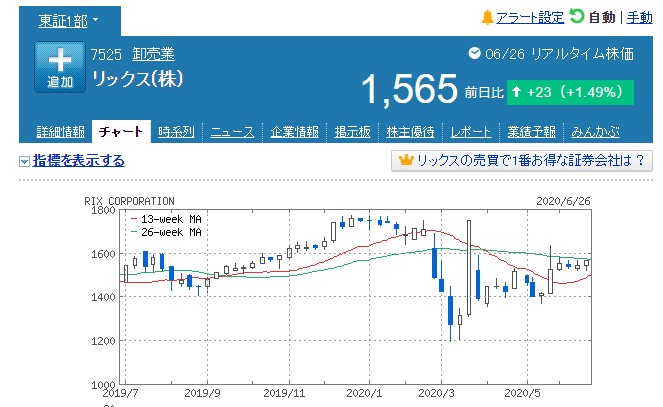Switch to 手動 refresh mode
Screen dimensions: 663x407
[x=639, y=18]
